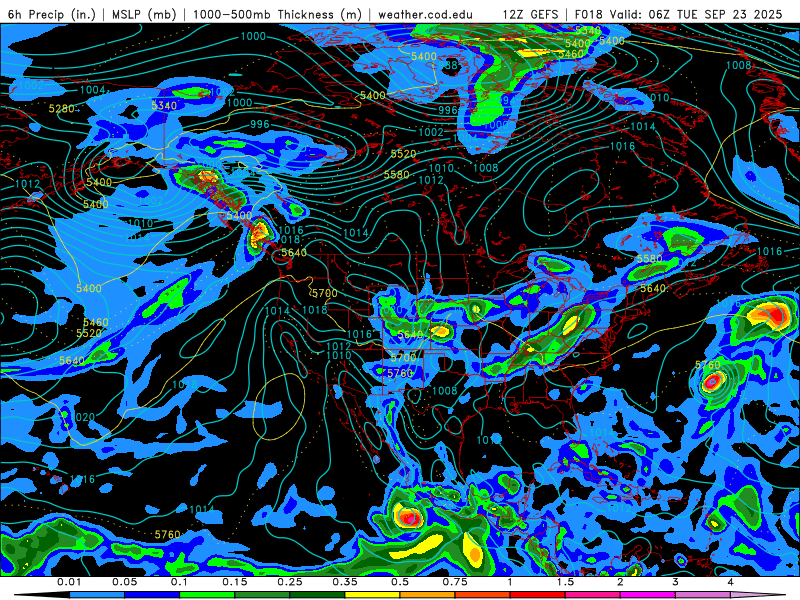
Task: Select the hot pink 1.5 legend swatch
Action: tap(593, 595)
